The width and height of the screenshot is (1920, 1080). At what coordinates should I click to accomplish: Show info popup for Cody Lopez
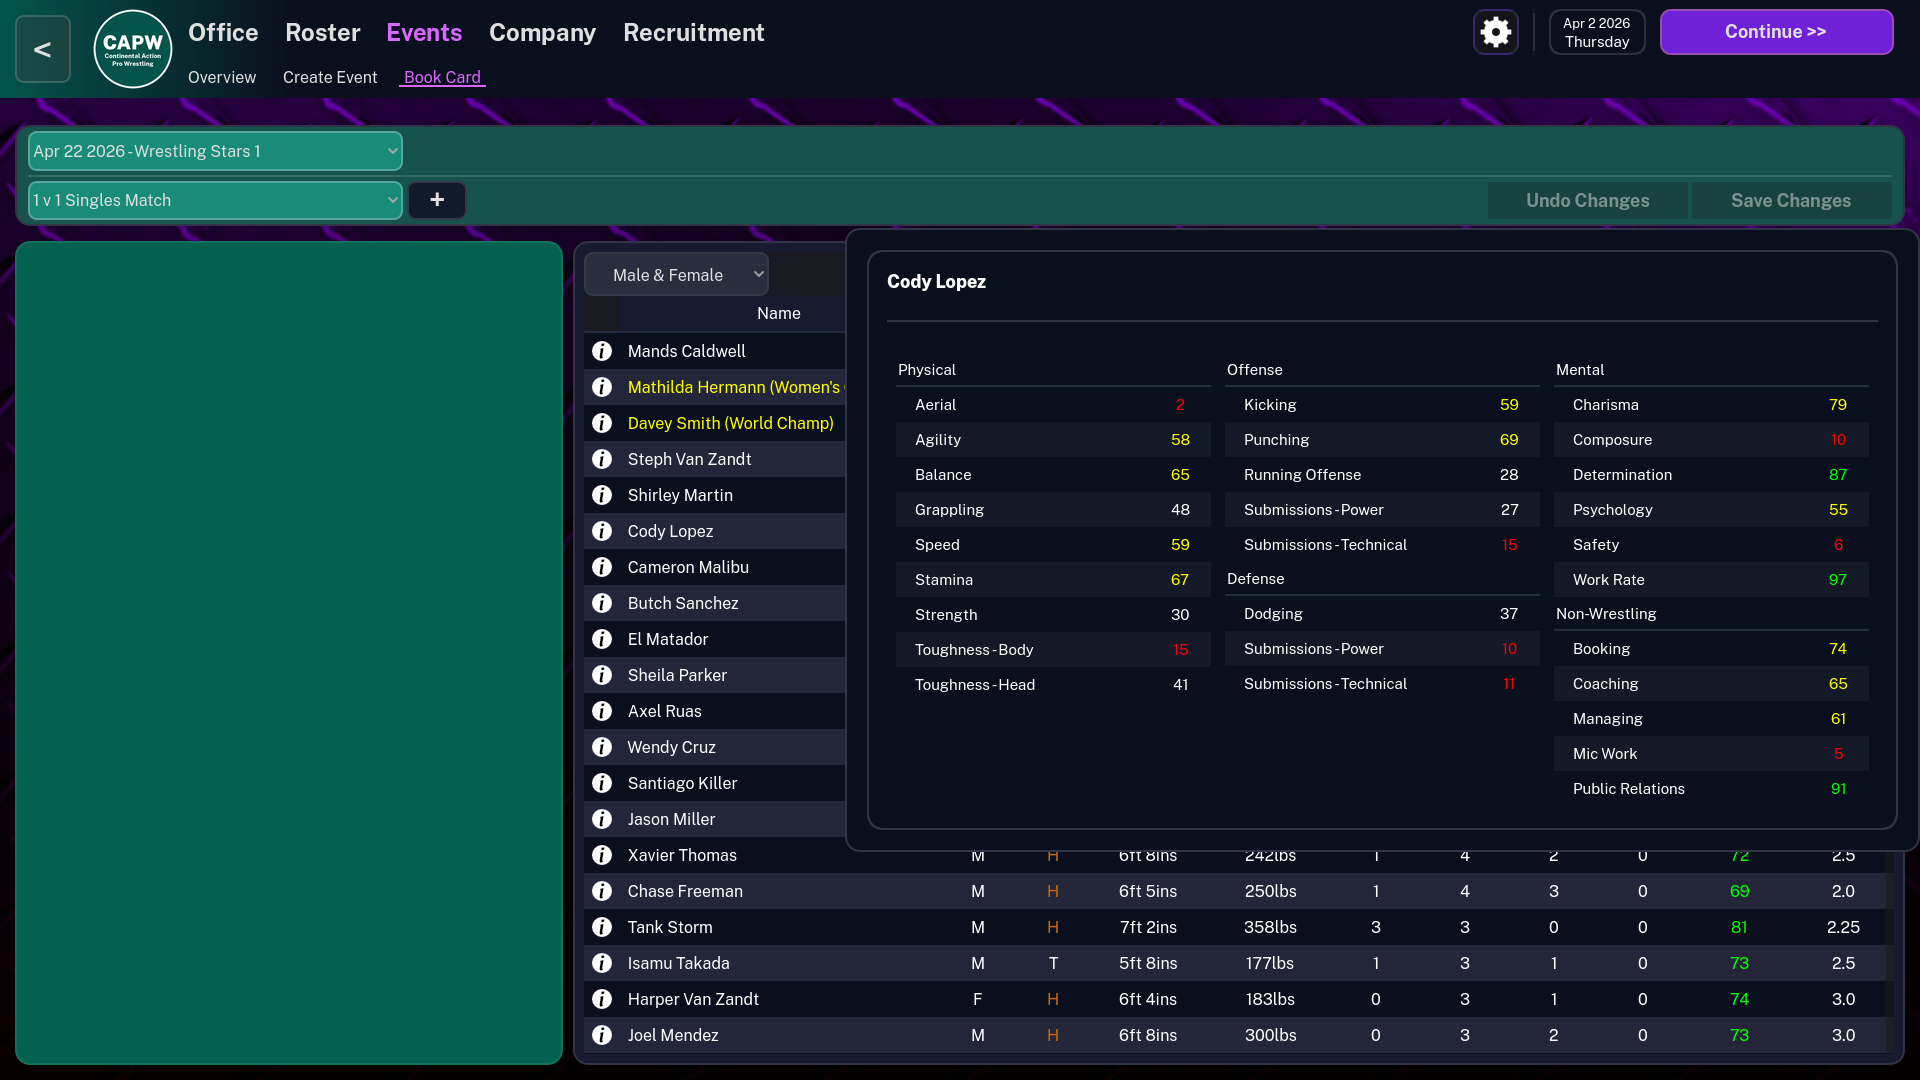(602, 531)
